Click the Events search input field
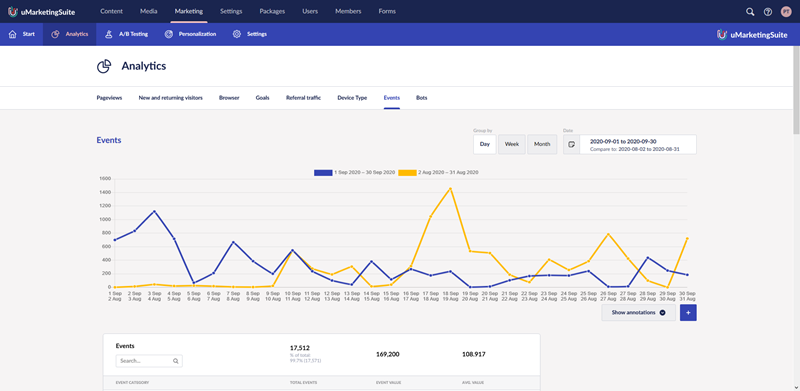The image size is (800, 391). pyautogui.click(x=149, y=361)
